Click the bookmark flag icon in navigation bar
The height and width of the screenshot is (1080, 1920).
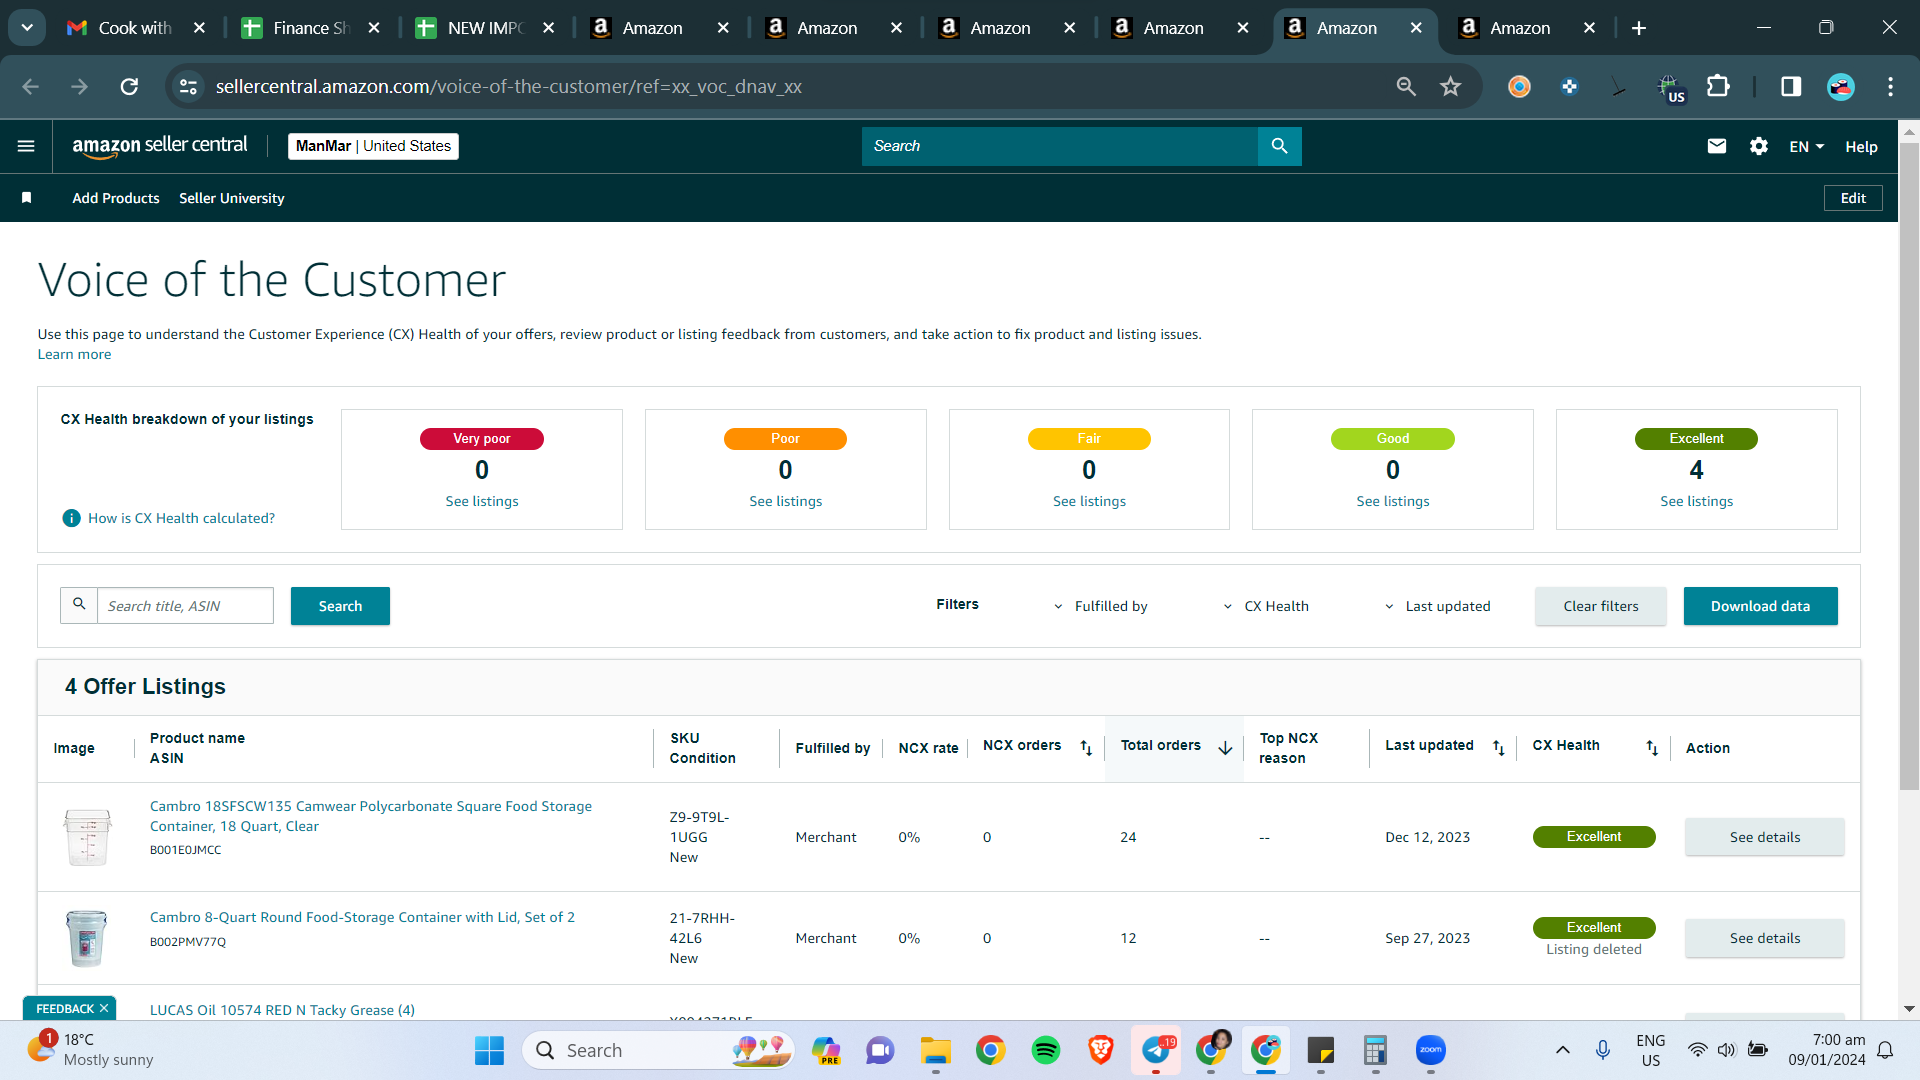27,198
